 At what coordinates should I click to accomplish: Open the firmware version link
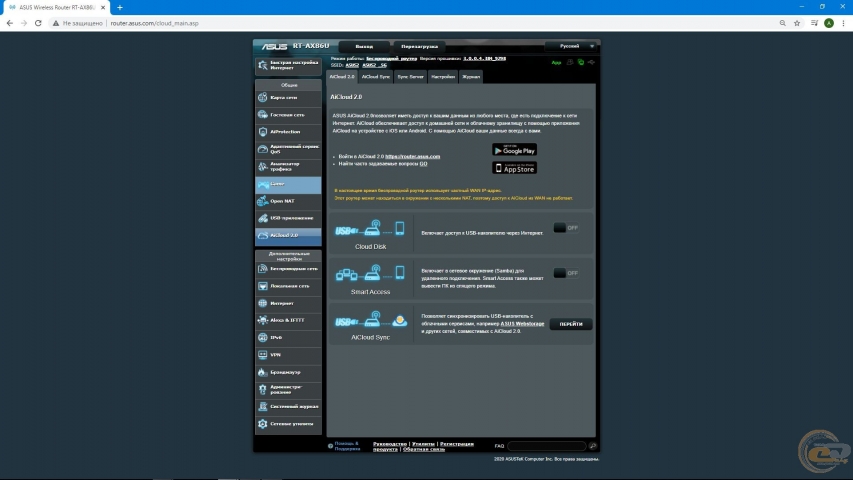[485, 58]
